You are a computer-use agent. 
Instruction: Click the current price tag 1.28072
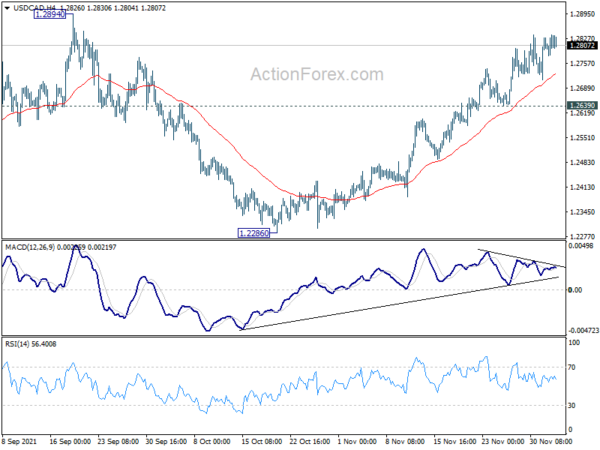tap(582, 46)
